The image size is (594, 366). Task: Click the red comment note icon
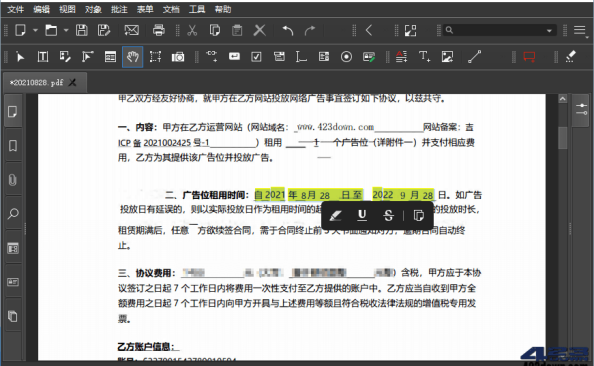tap(529, 57)
